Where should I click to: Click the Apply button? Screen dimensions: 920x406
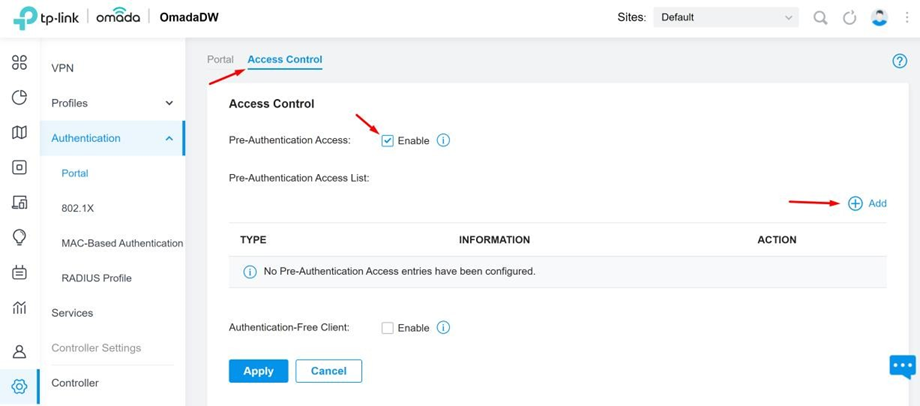point(259,371)
